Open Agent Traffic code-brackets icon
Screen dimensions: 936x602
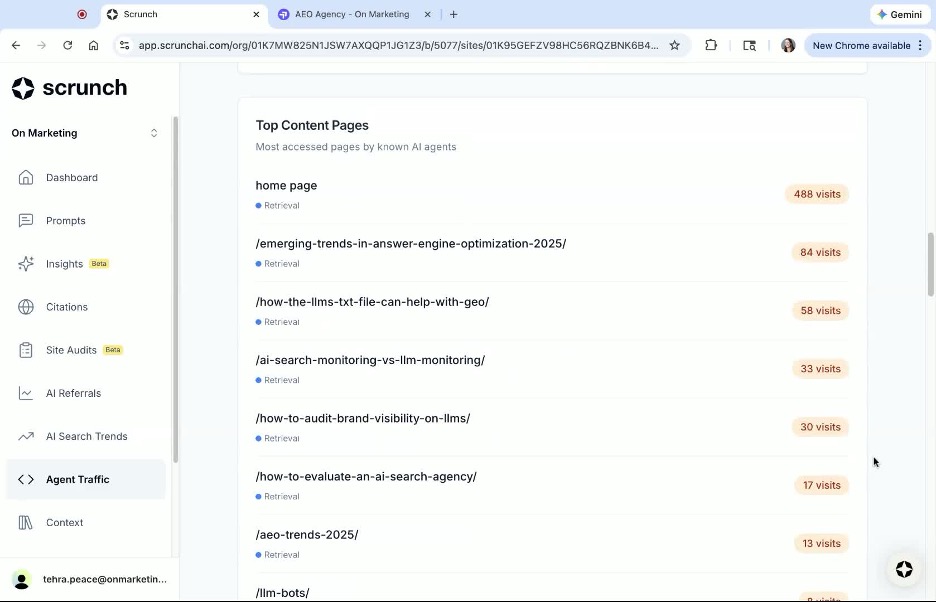27,479
